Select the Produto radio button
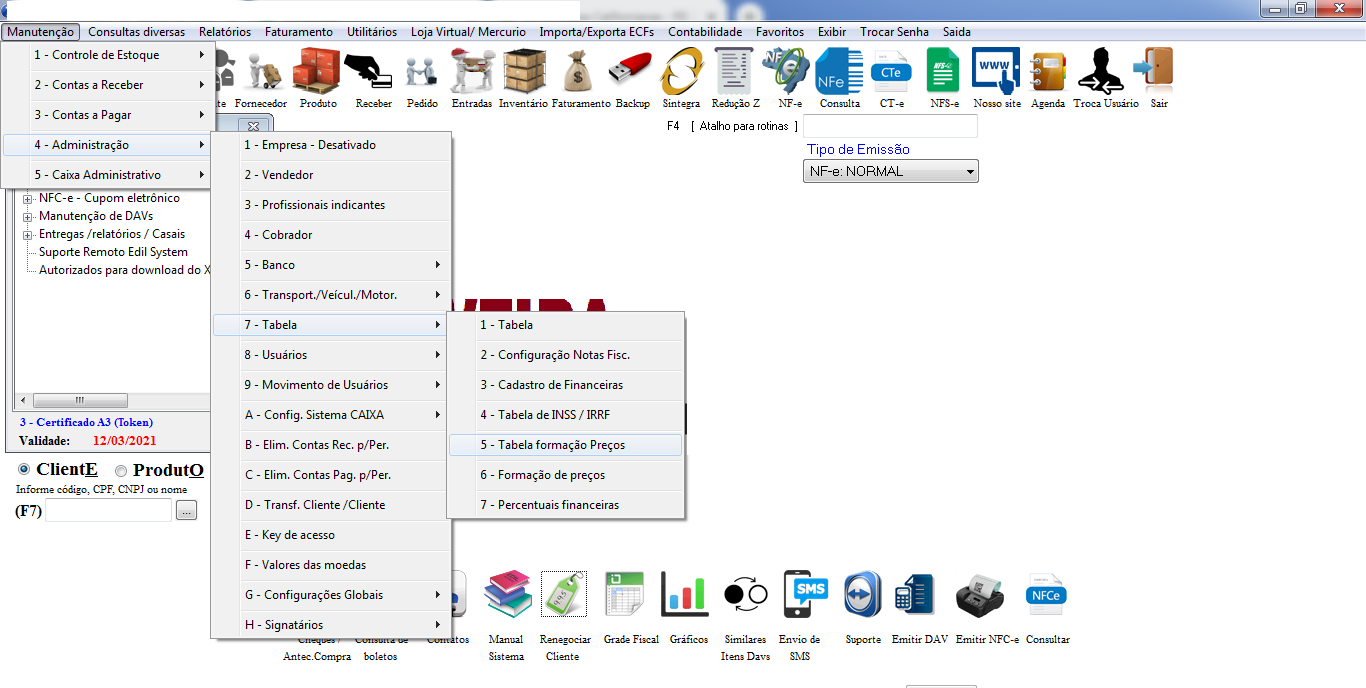The height and width of the screenshot is (688, 1366). [x=121, y=471]
